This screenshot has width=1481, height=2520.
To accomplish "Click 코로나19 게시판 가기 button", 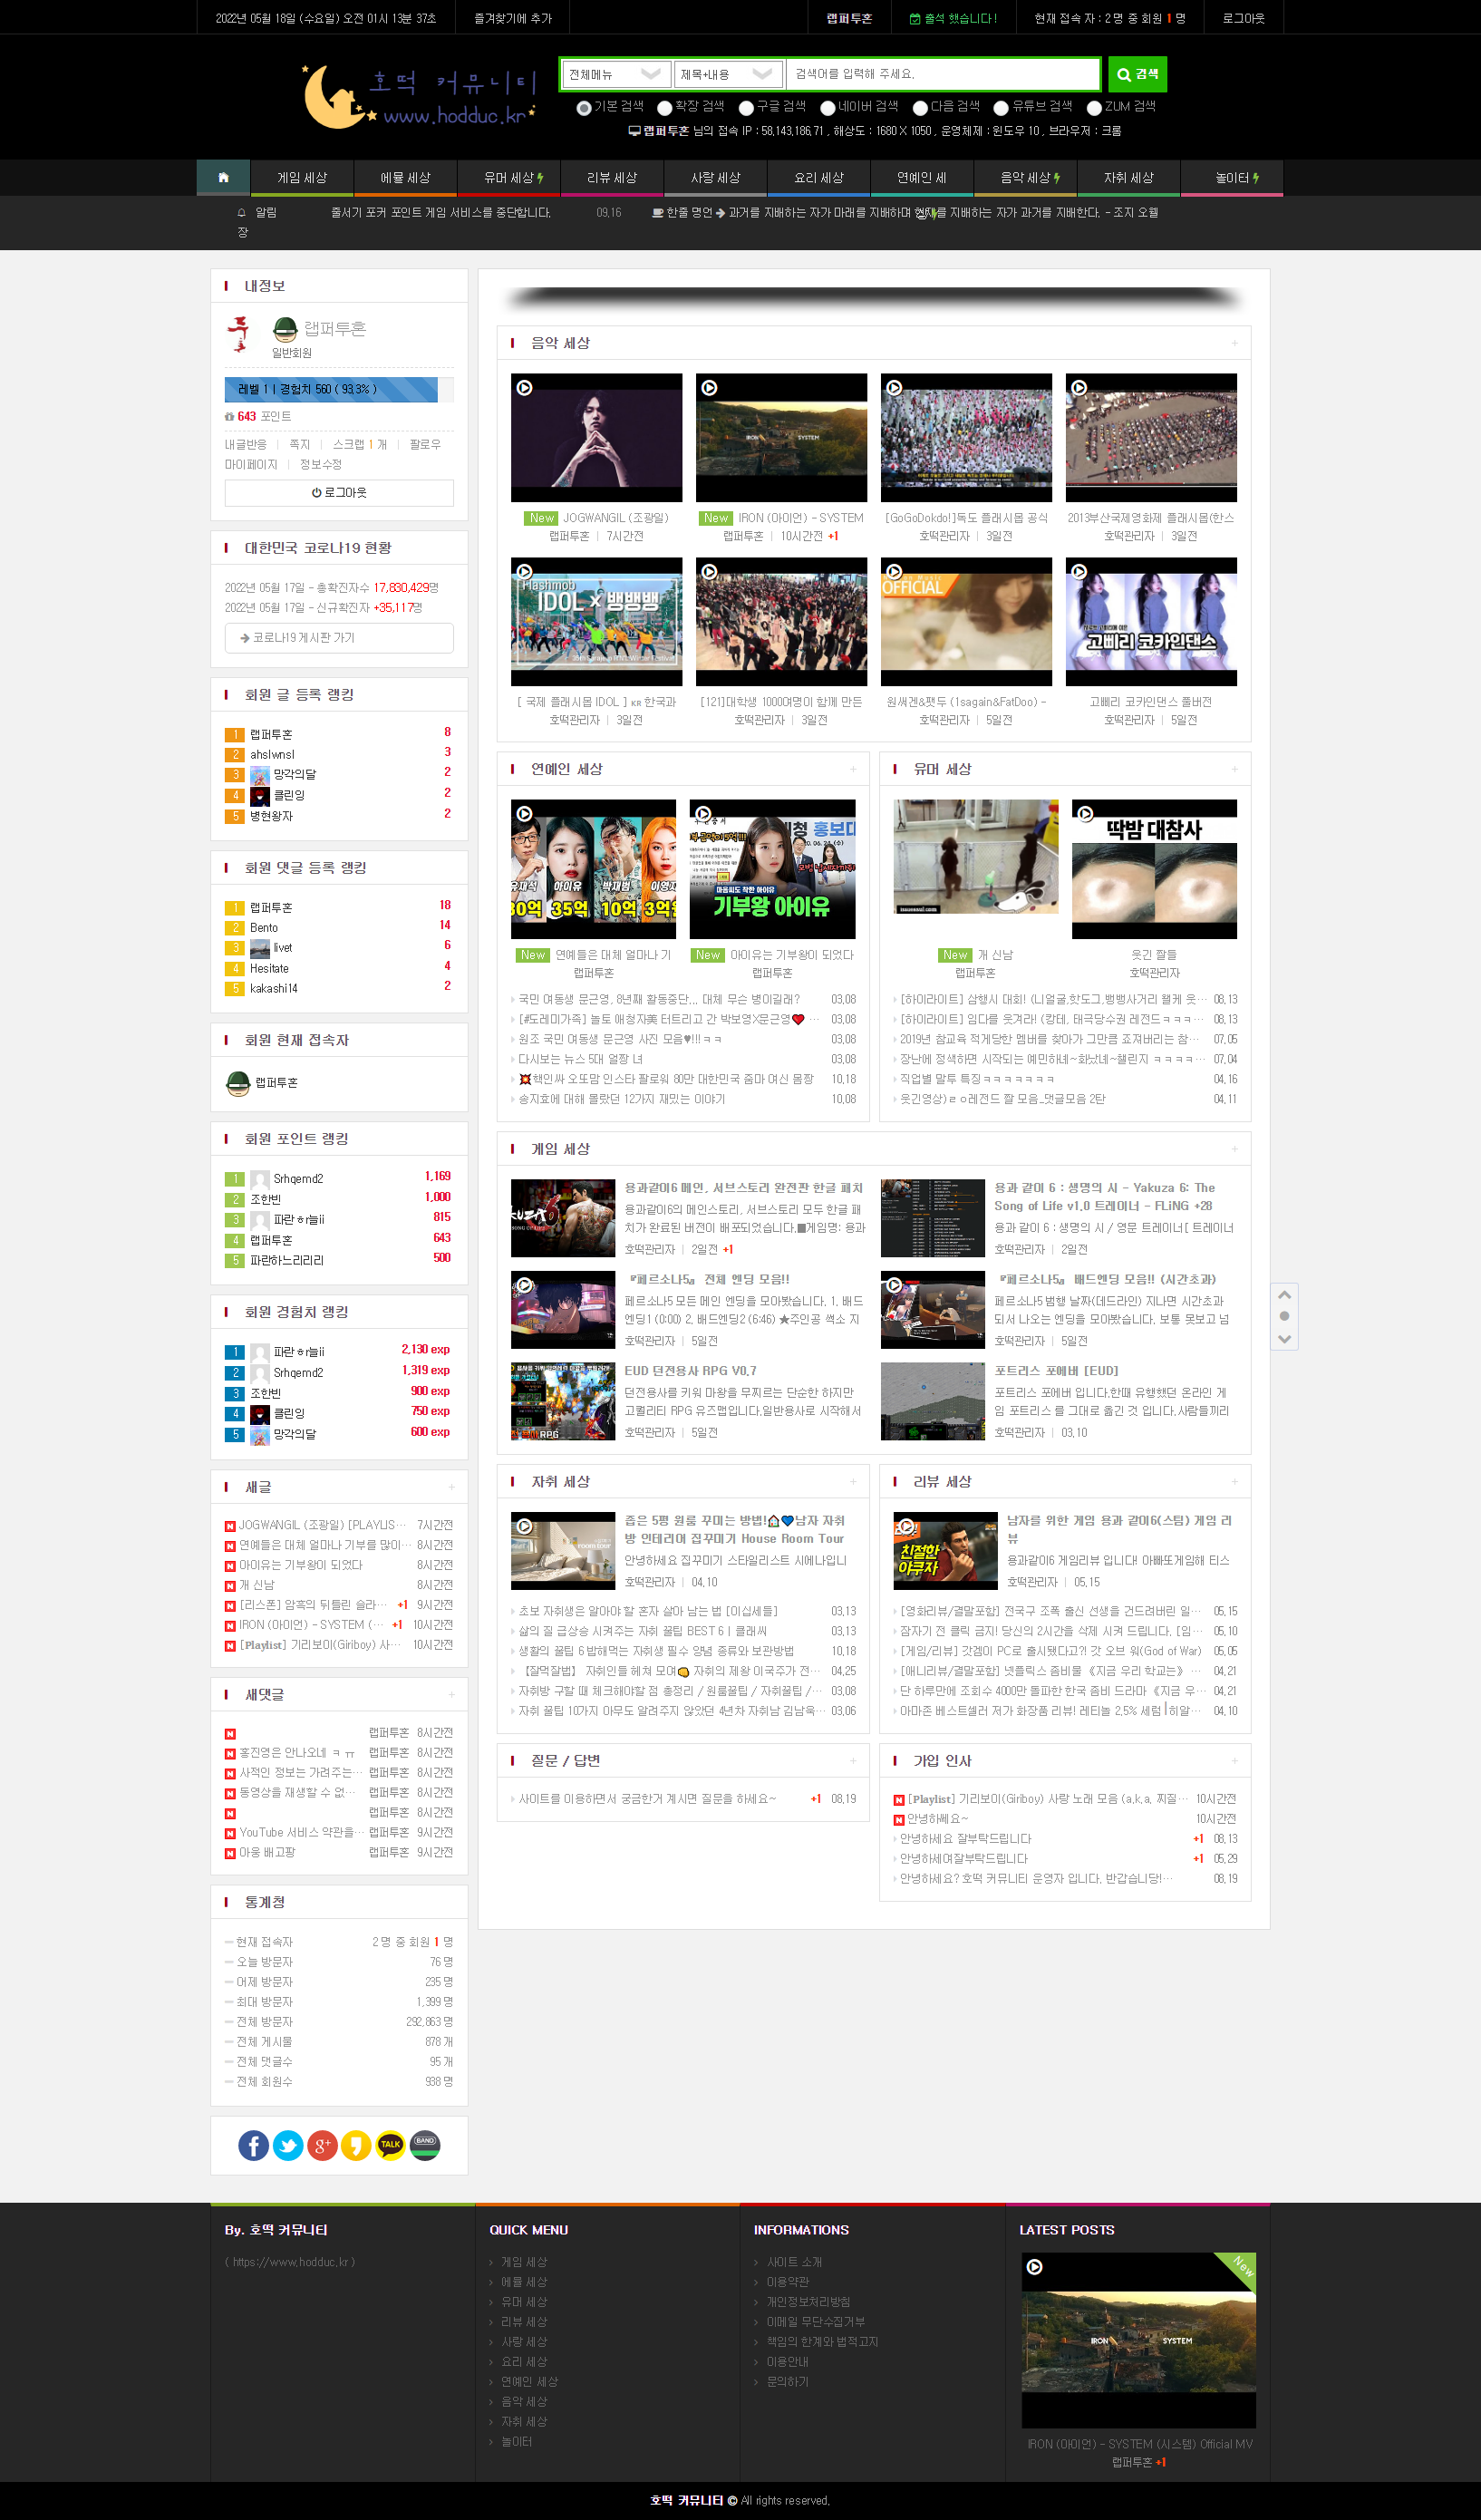I will (x=339, y=638).
